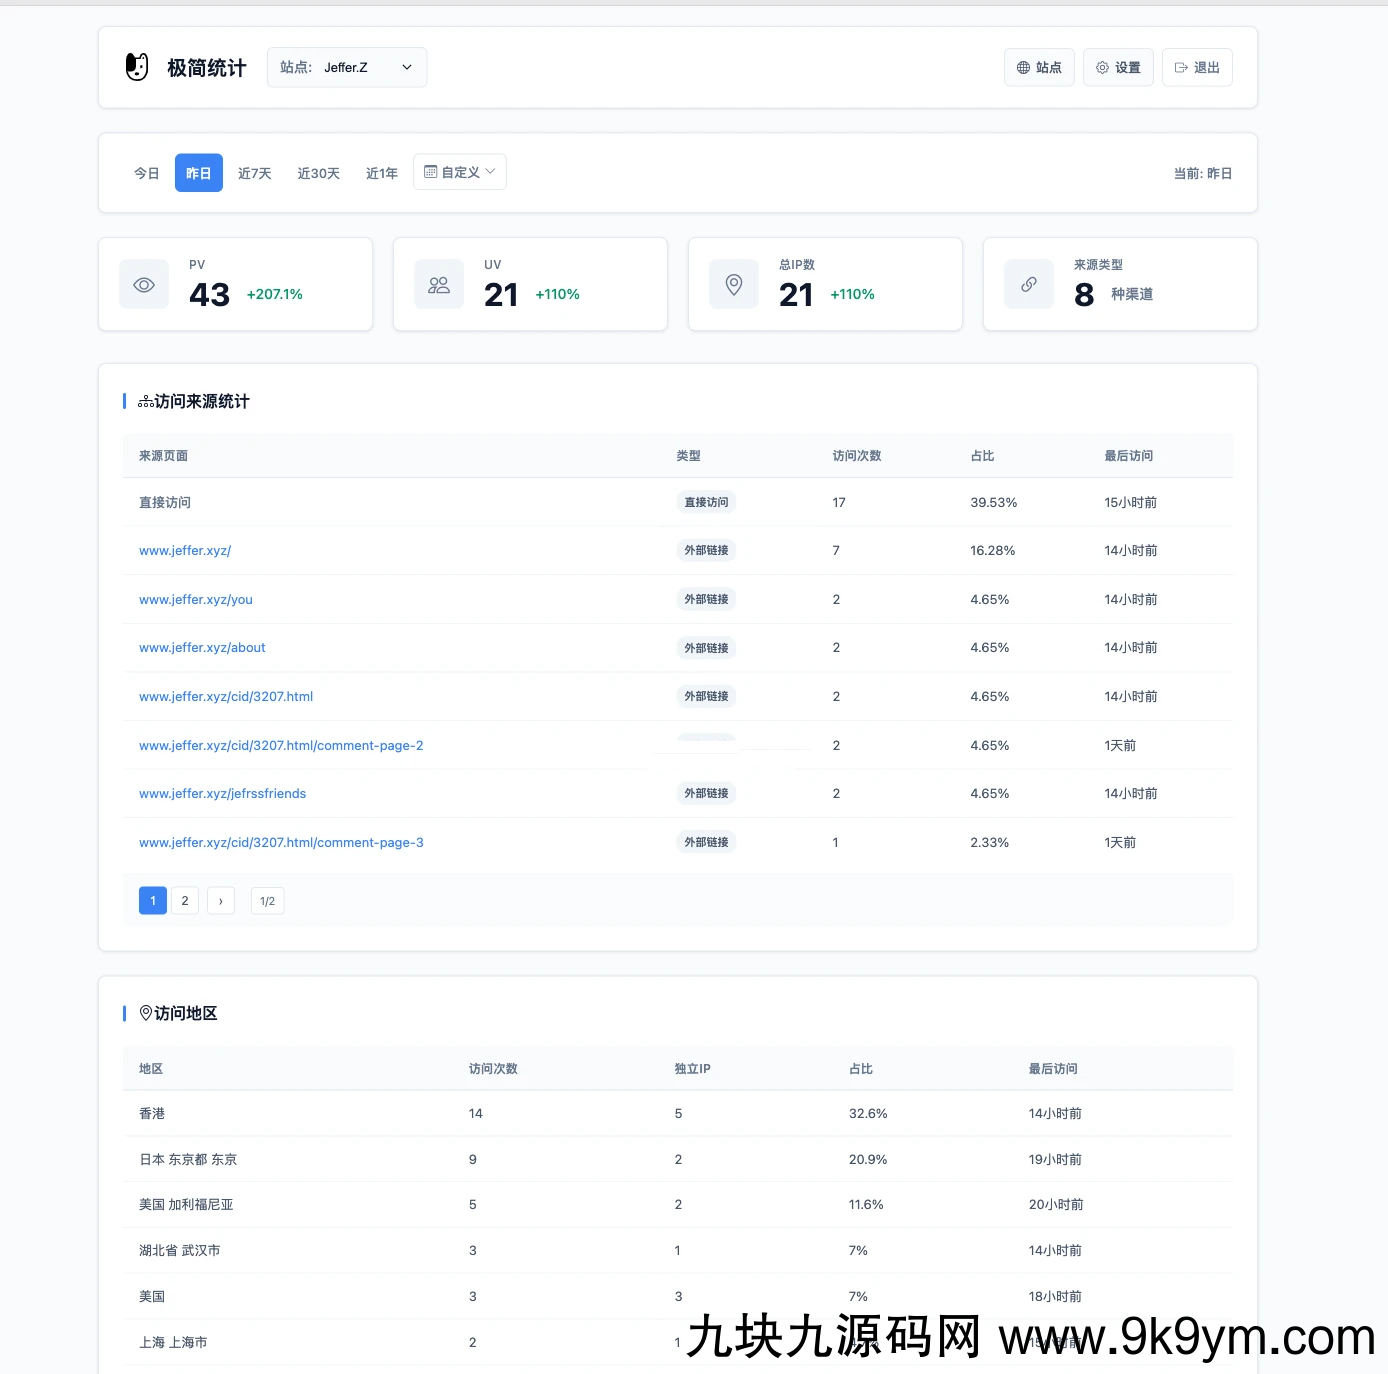Open www.jeffer.xyz/jefrssfriends source link

223,794
